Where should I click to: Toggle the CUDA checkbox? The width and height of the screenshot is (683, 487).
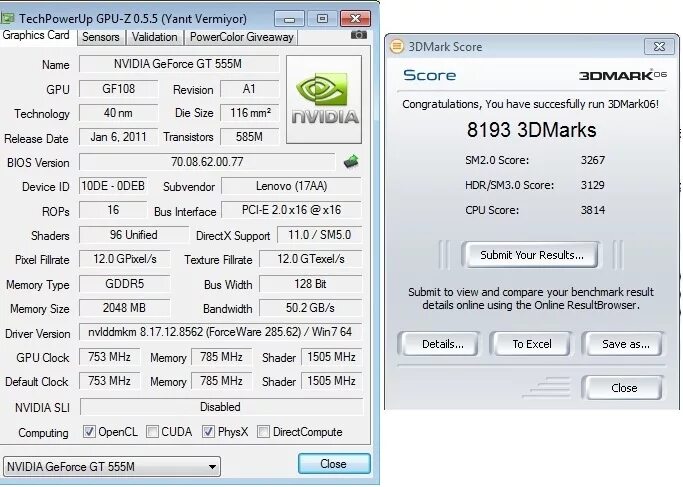coord(152,432)
